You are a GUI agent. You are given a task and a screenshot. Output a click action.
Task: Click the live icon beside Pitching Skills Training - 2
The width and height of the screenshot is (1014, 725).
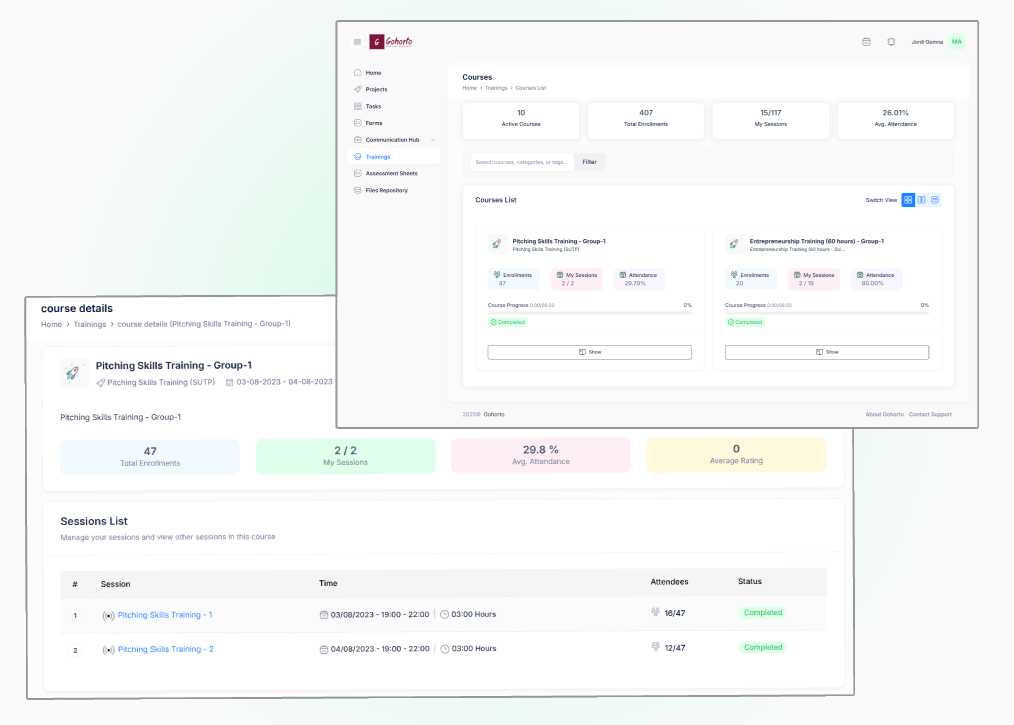pos(108,650)
